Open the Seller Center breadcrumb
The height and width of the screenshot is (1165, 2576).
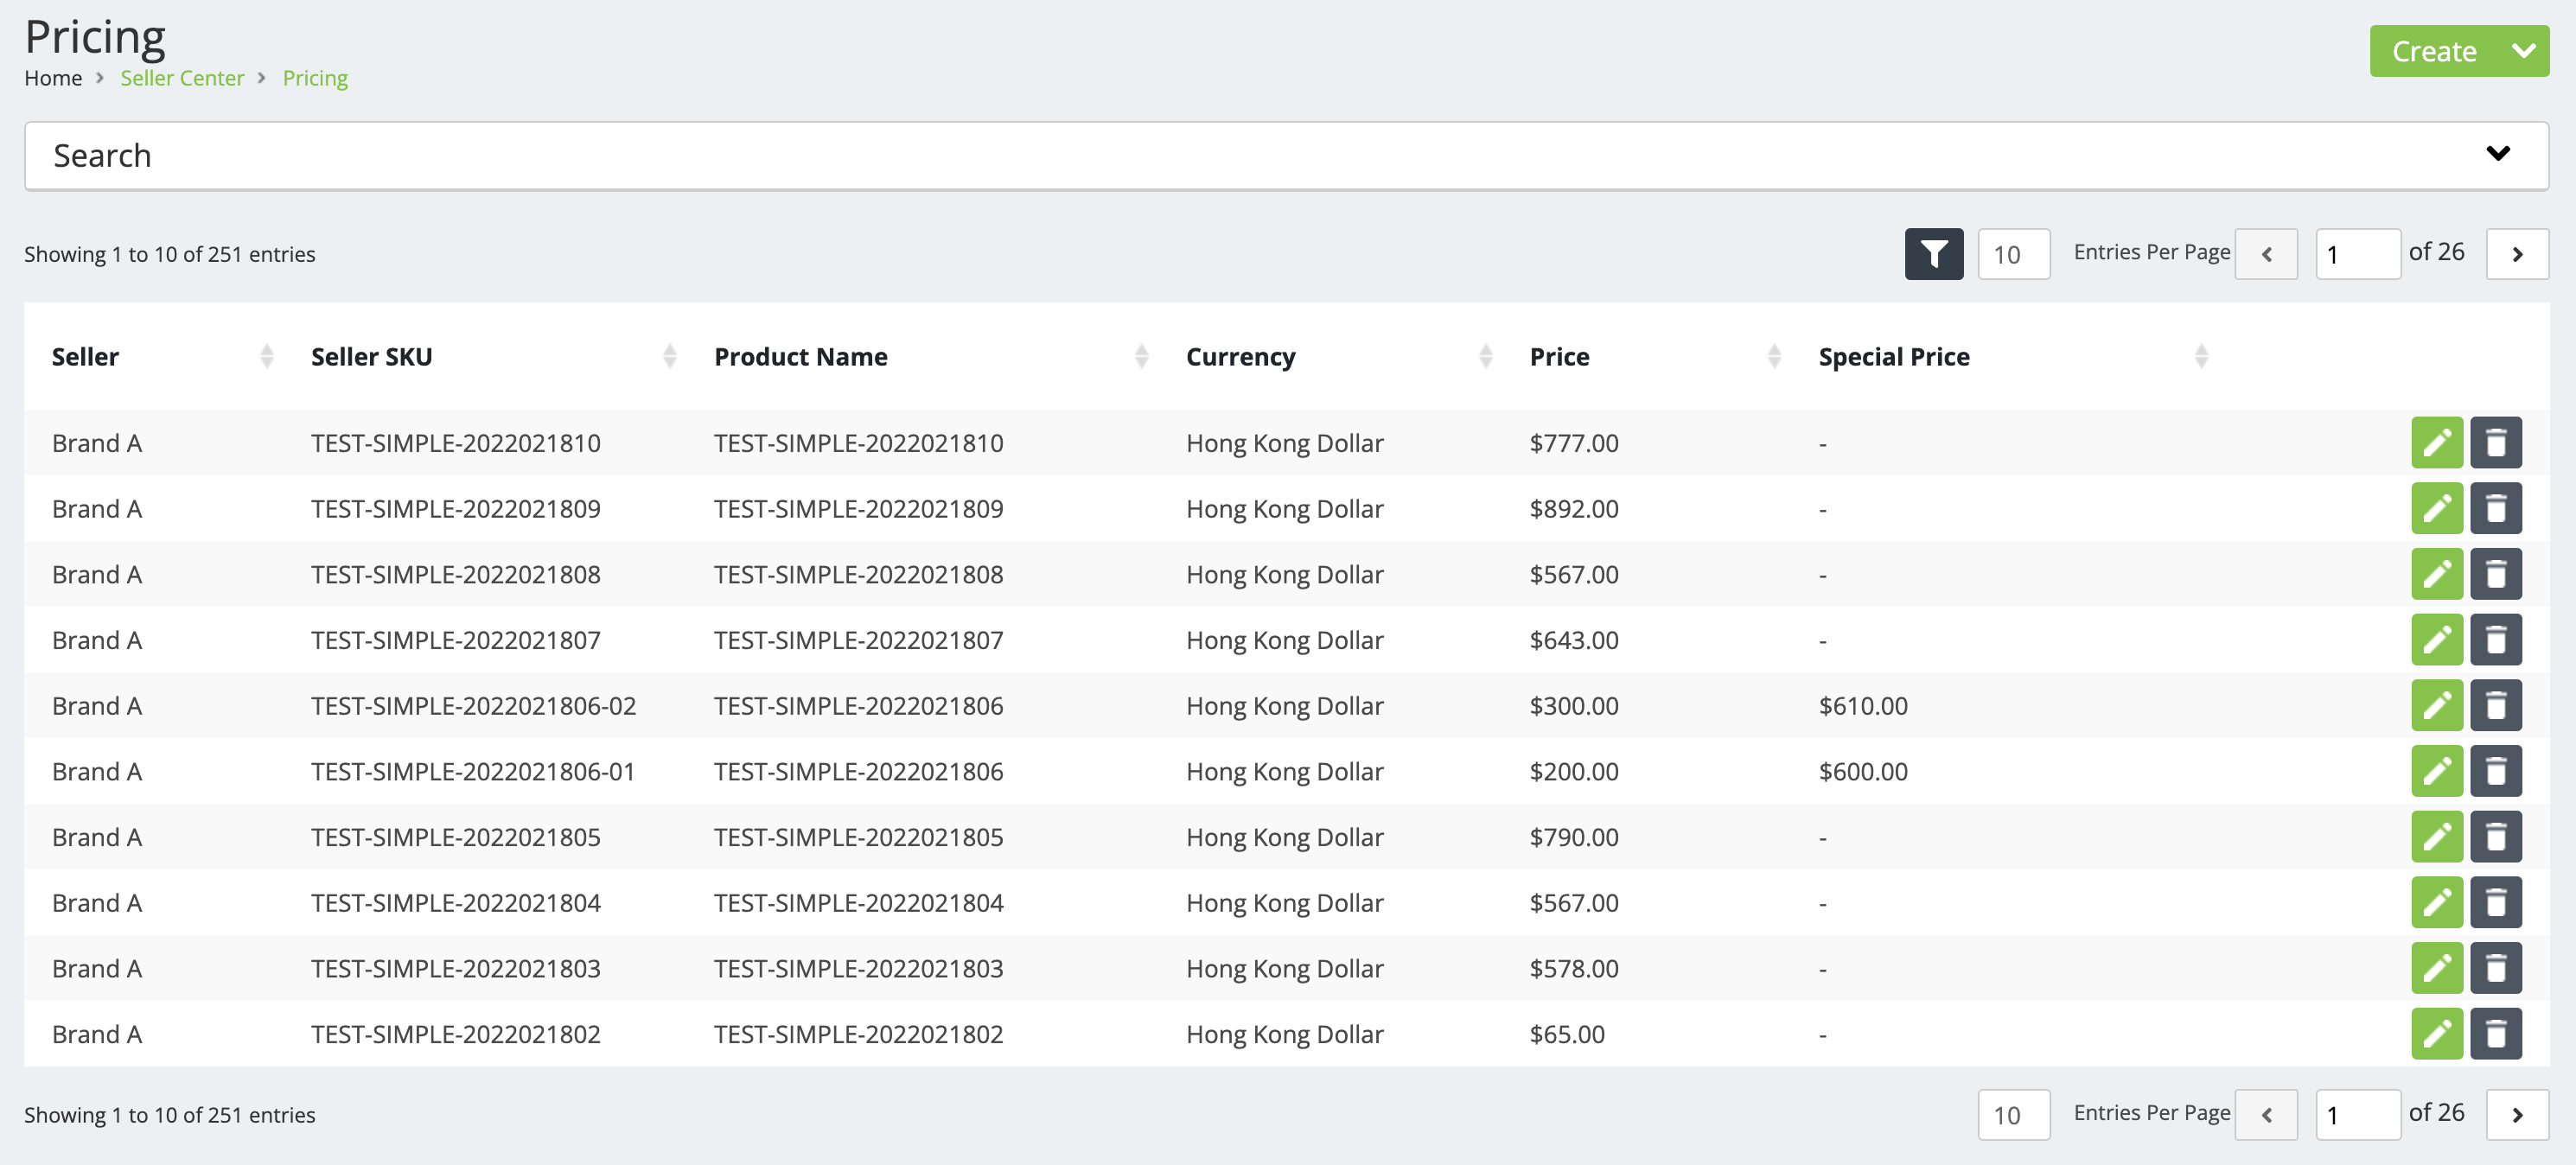[x=182, y=78]
